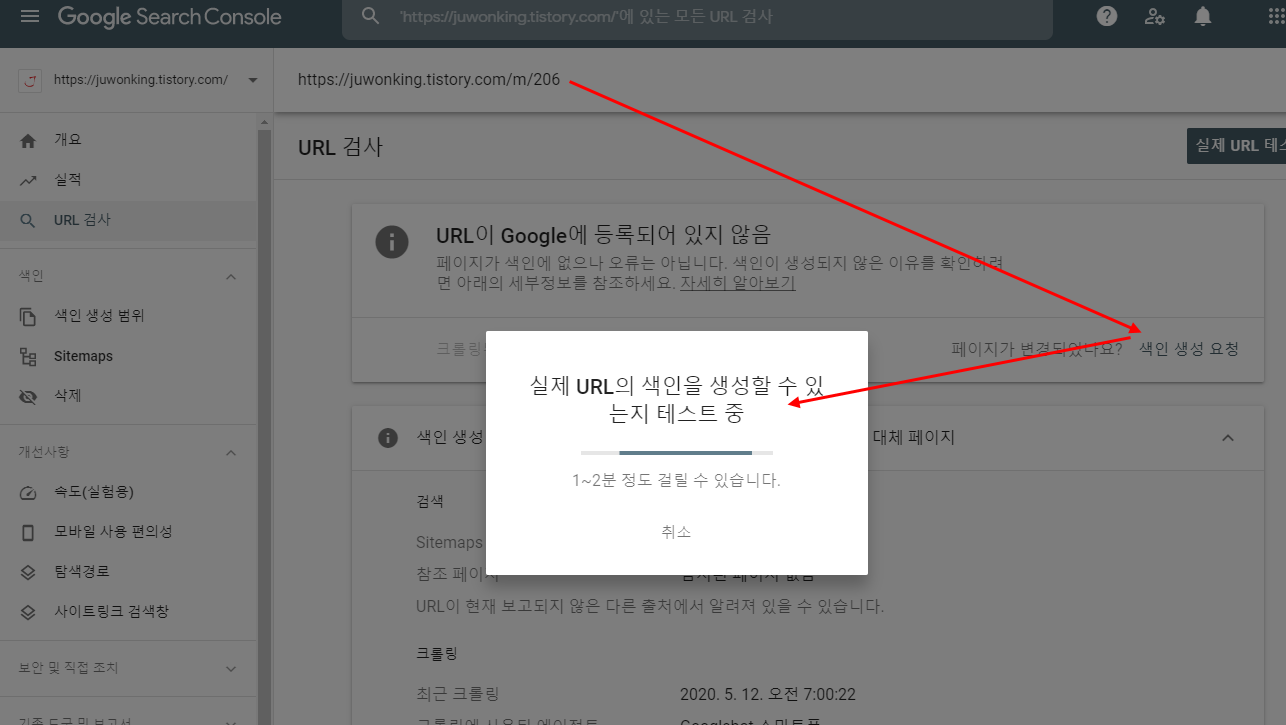Click the layers icon beside 탐색경로
Viewport: 1286px width, 725px height.
[x=28, y=572]
